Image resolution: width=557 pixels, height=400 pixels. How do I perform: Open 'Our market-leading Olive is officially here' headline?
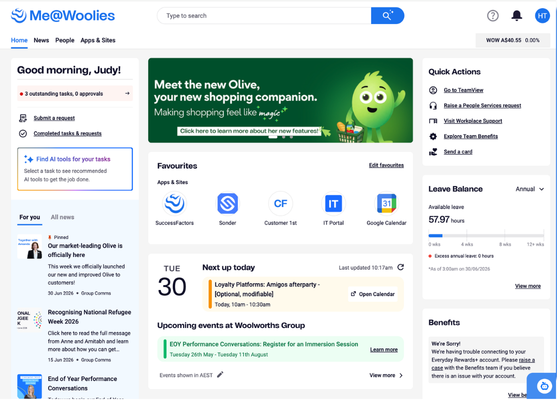coord(85,250)
